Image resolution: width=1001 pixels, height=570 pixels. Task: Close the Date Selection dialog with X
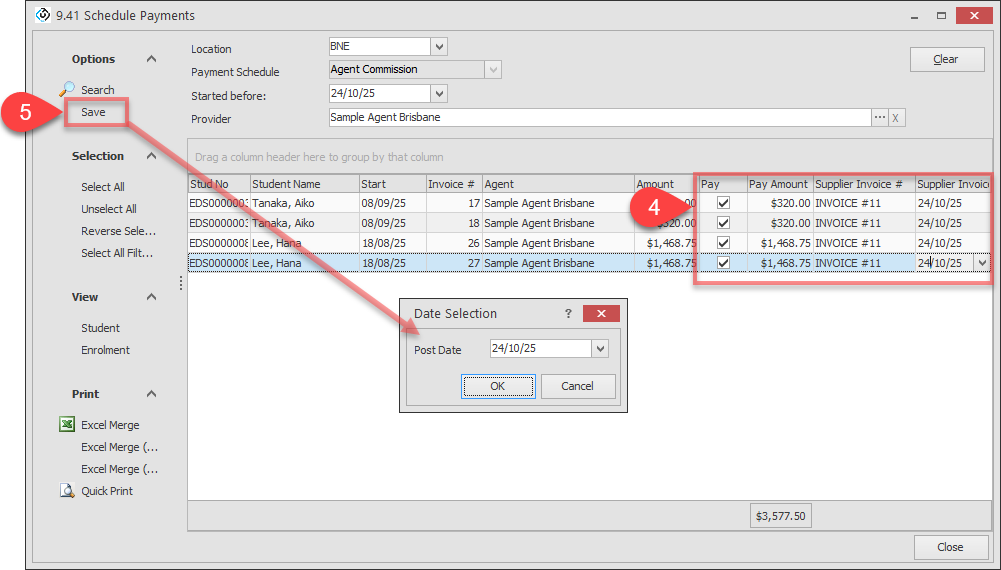(601, 314)
